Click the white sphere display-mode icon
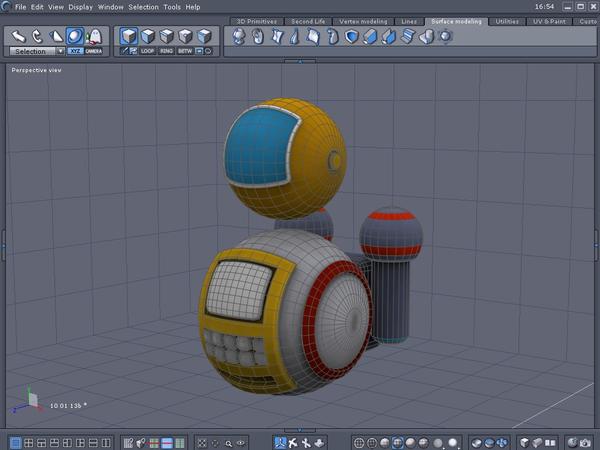Image resolution: width=600 pixels, height=450 pixels. (453, 443)
